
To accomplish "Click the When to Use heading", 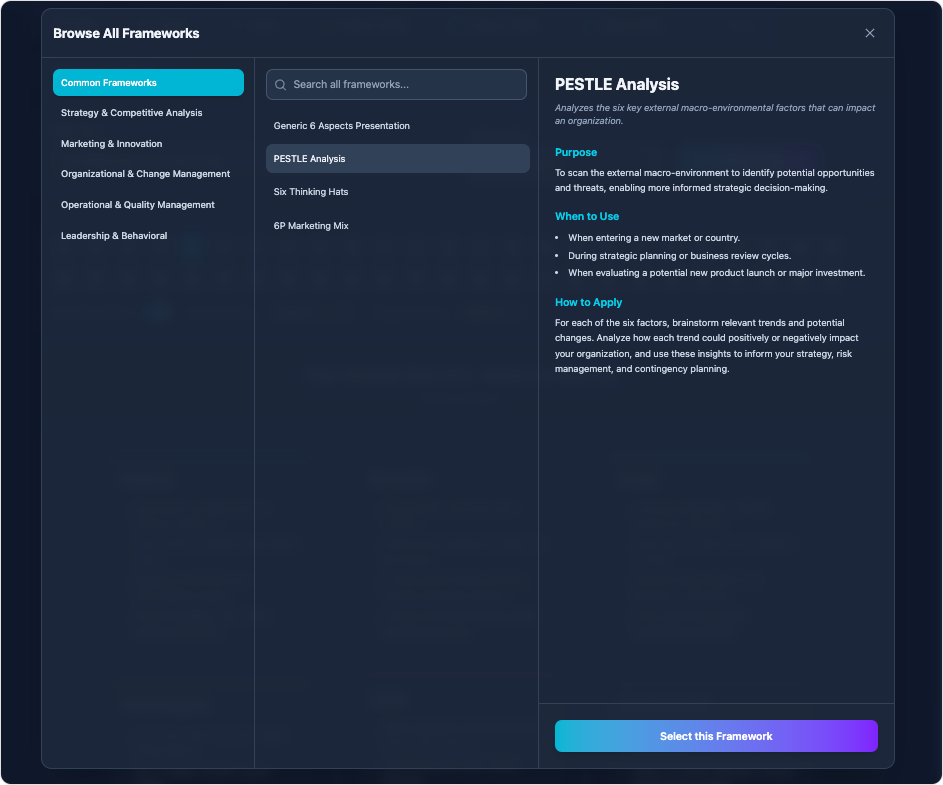I will pyautogui.click(x=587, y=216).
